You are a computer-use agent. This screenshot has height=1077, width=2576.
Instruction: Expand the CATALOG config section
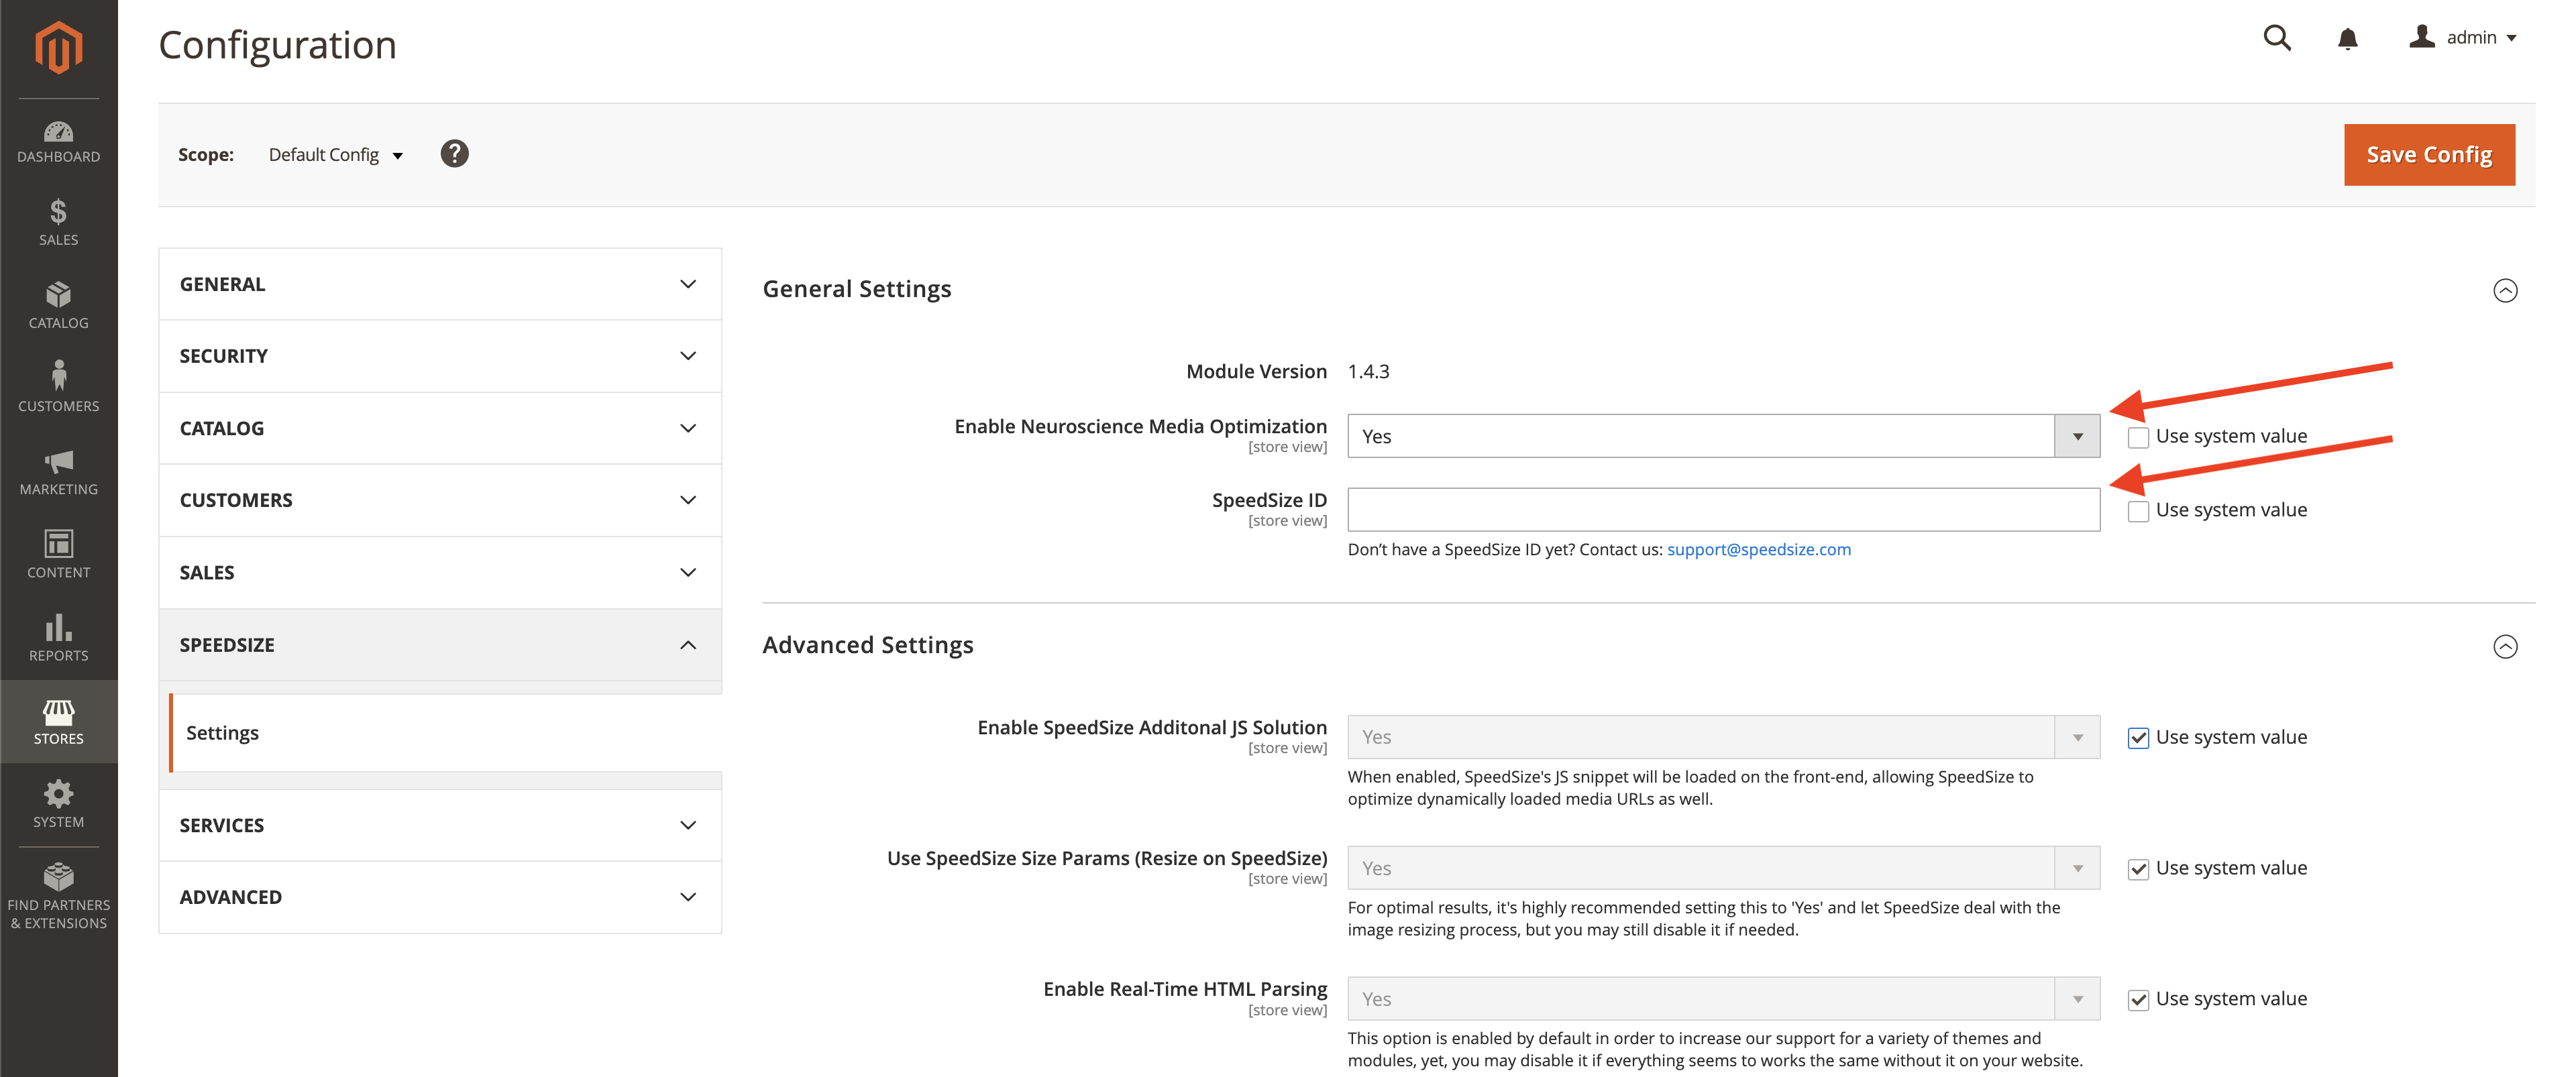(x=440, y=428)
